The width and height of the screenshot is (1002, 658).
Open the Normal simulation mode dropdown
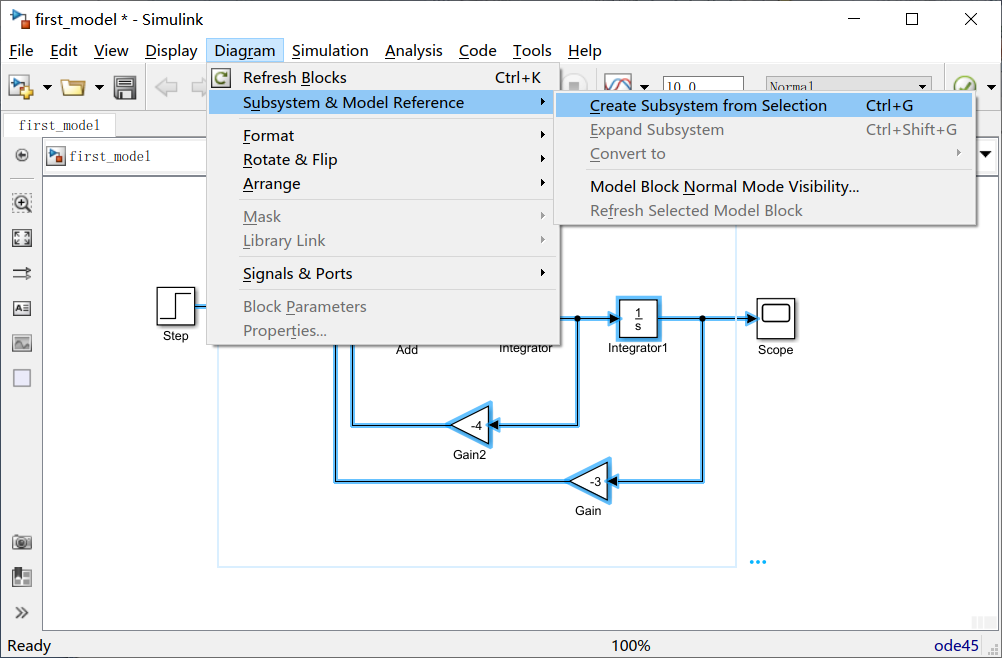pos(848,84)
